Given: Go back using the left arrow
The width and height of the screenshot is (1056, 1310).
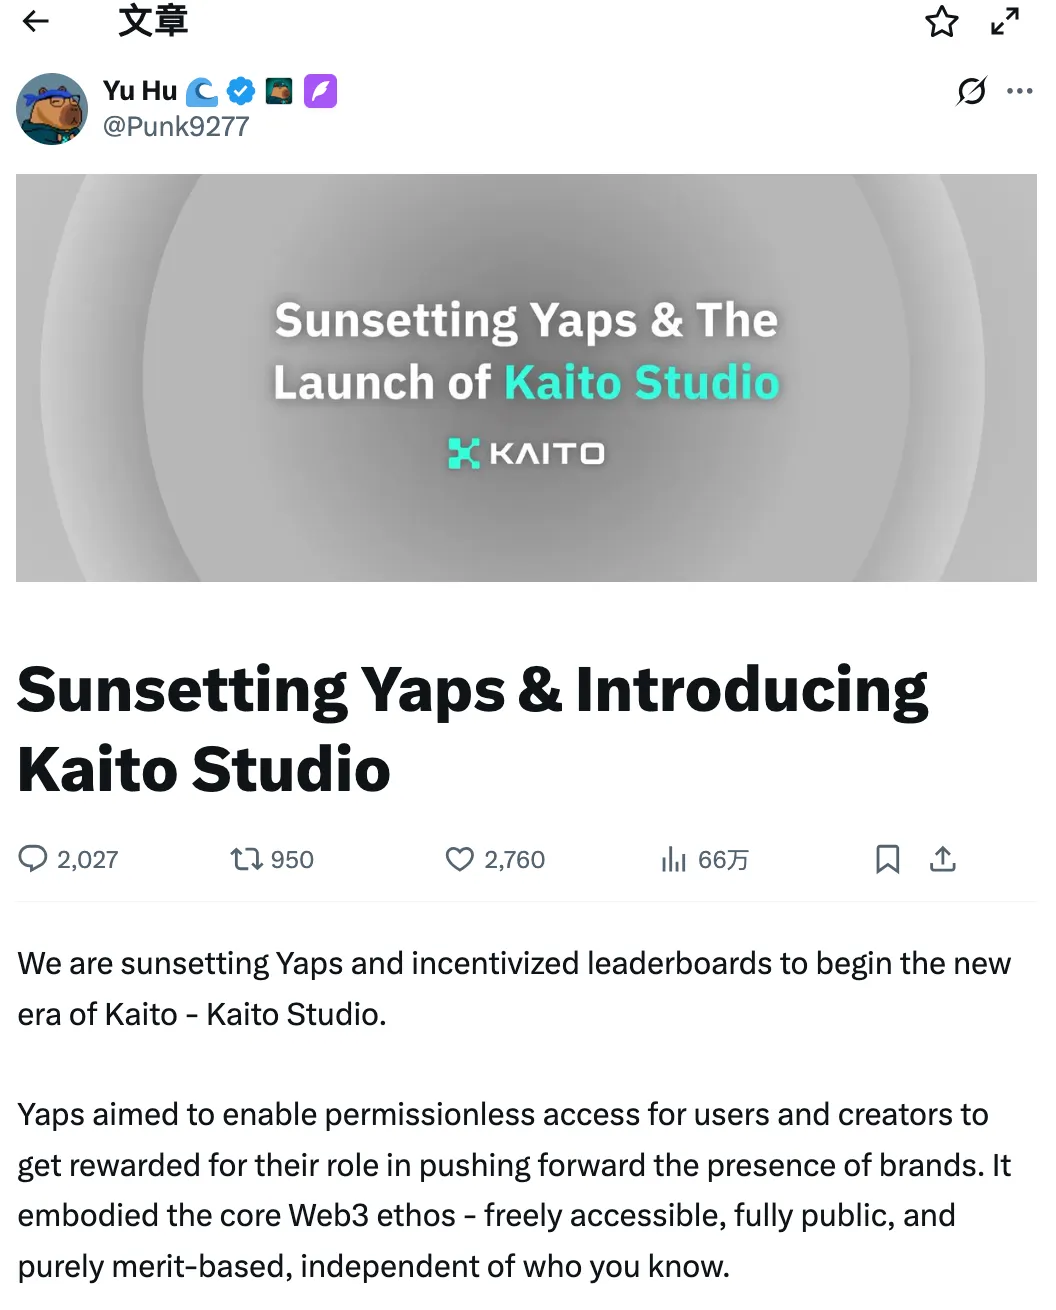Looking at the screenshot, I should click(x=36, y=21).
